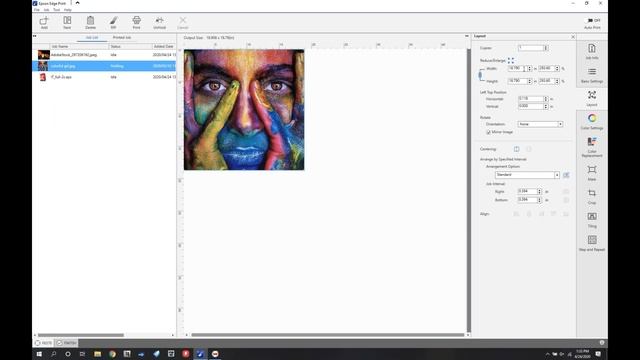Click the Width inches spinner arrows
The height and width of the screenshot is (360, 640).
click(x=529, y=69)
